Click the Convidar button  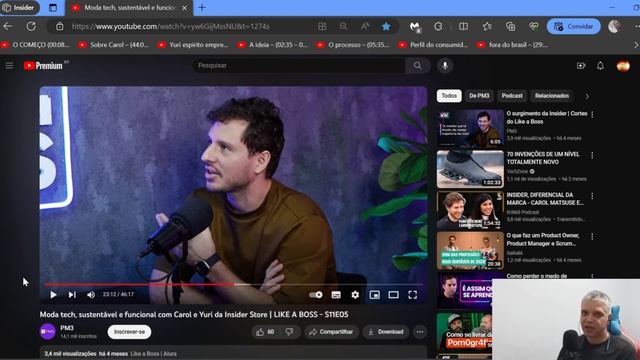(573, 27)
